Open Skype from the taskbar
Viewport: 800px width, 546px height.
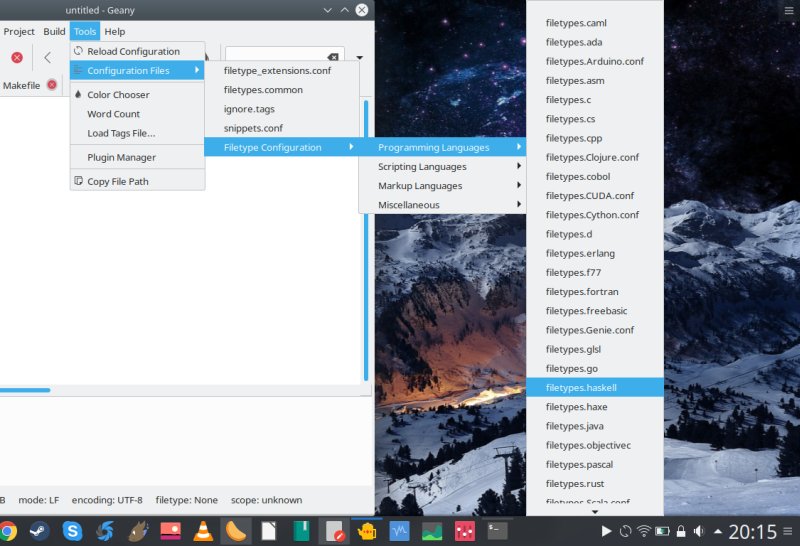pos(72,531)
